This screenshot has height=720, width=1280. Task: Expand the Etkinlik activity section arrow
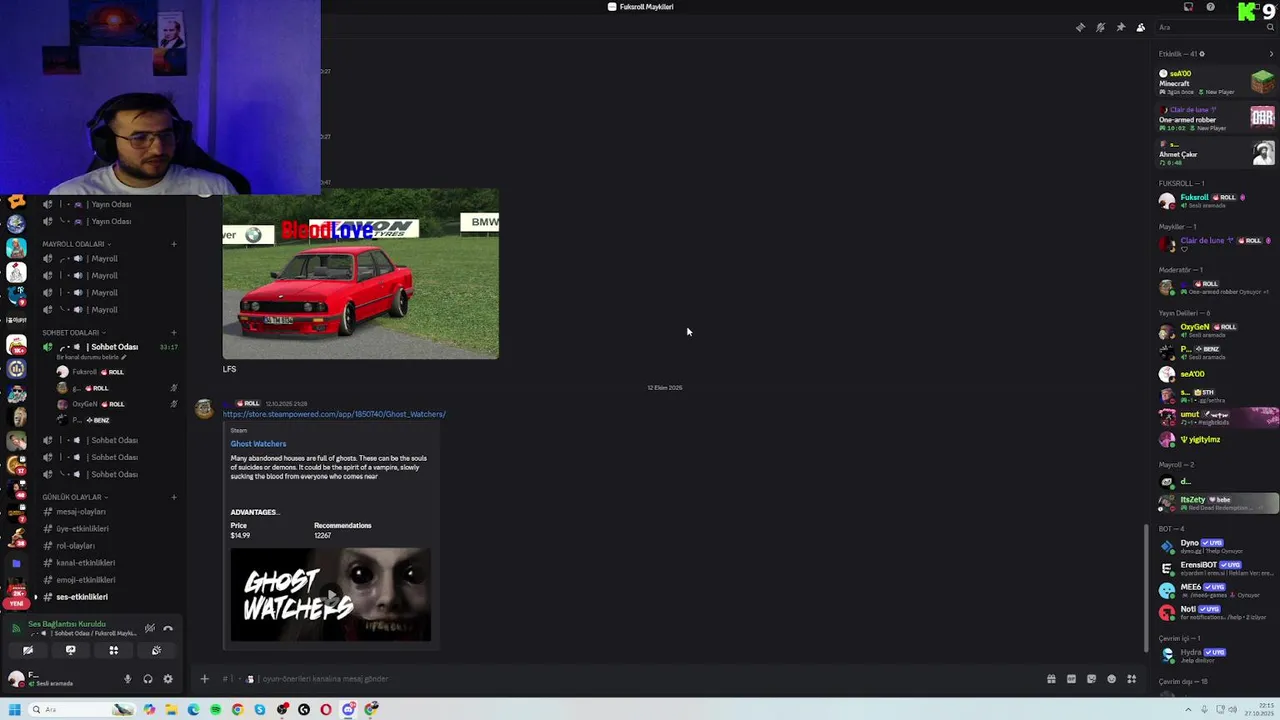click(x=1271, y=54)
